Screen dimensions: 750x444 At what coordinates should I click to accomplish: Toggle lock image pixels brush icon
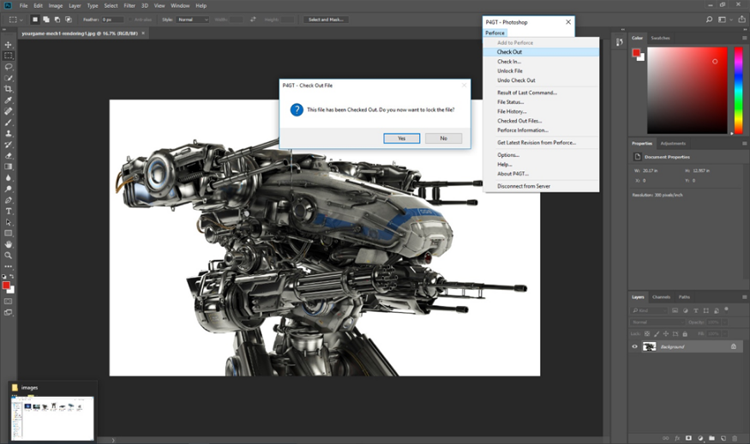(657, 334)
